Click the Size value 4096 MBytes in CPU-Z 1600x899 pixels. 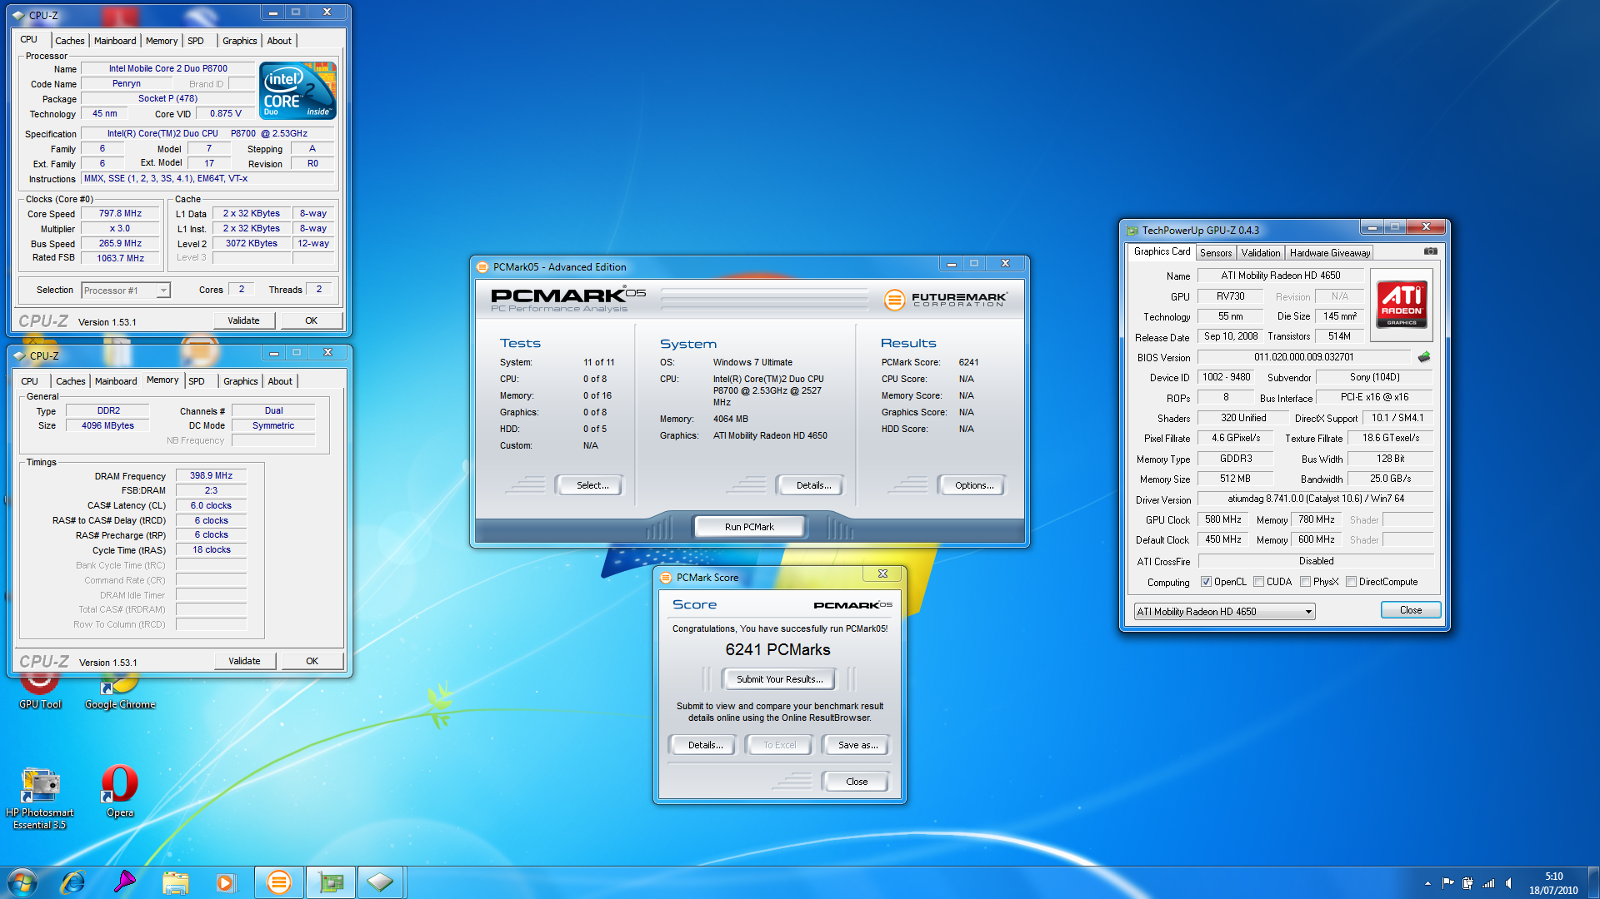[108, 426]
